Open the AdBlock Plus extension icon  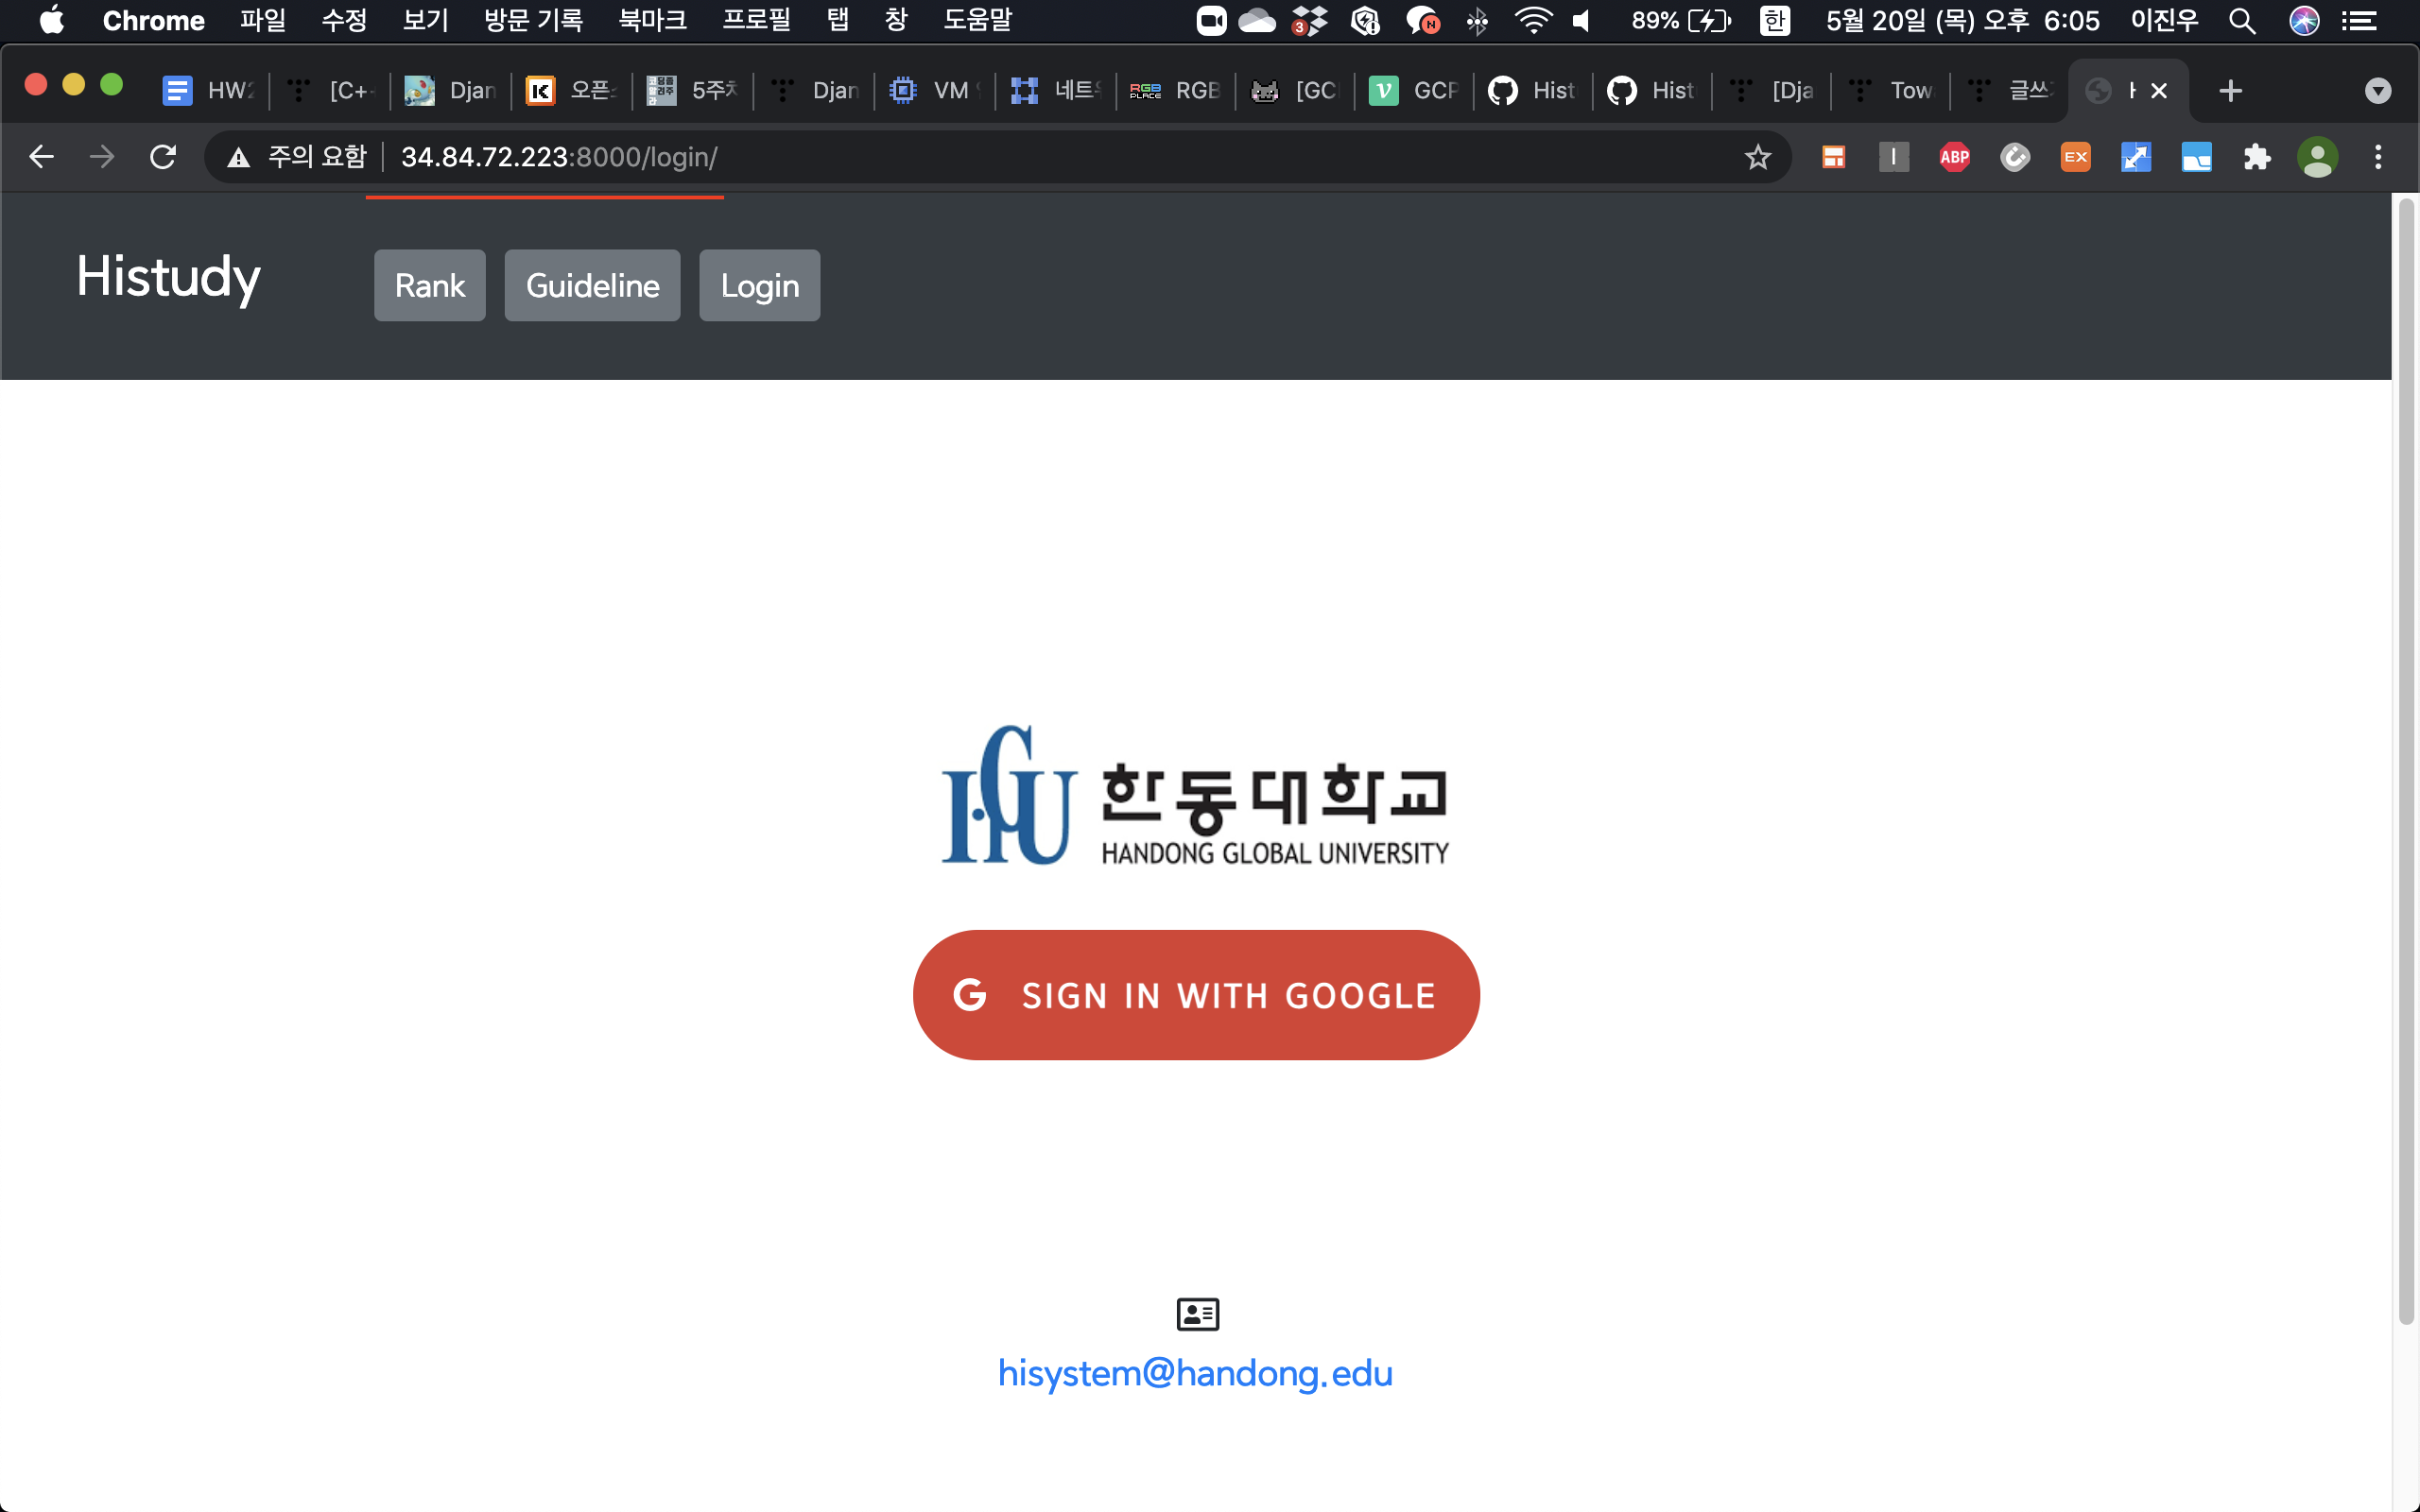pos(1954,157)
